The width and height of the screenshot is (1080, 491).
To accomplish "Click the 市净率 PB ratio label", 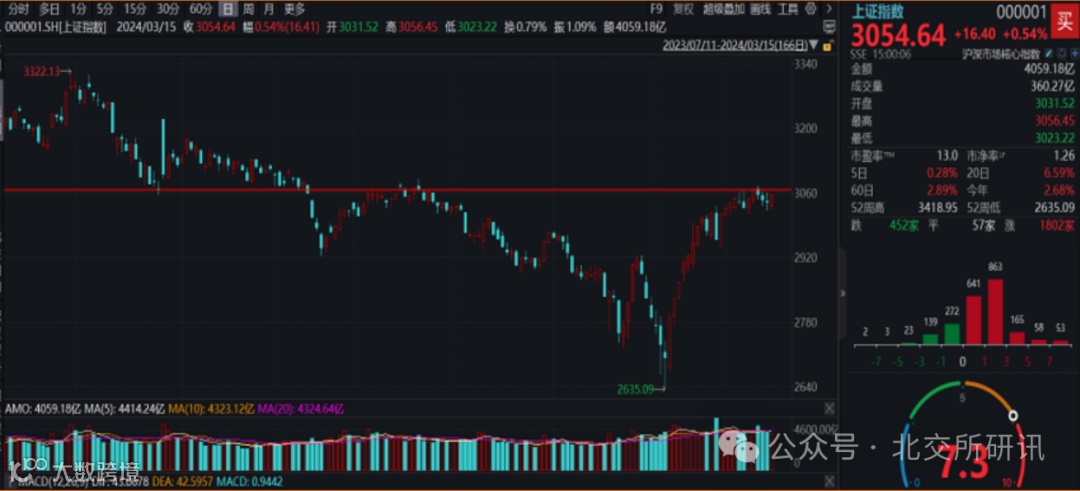I will [986, 156].
